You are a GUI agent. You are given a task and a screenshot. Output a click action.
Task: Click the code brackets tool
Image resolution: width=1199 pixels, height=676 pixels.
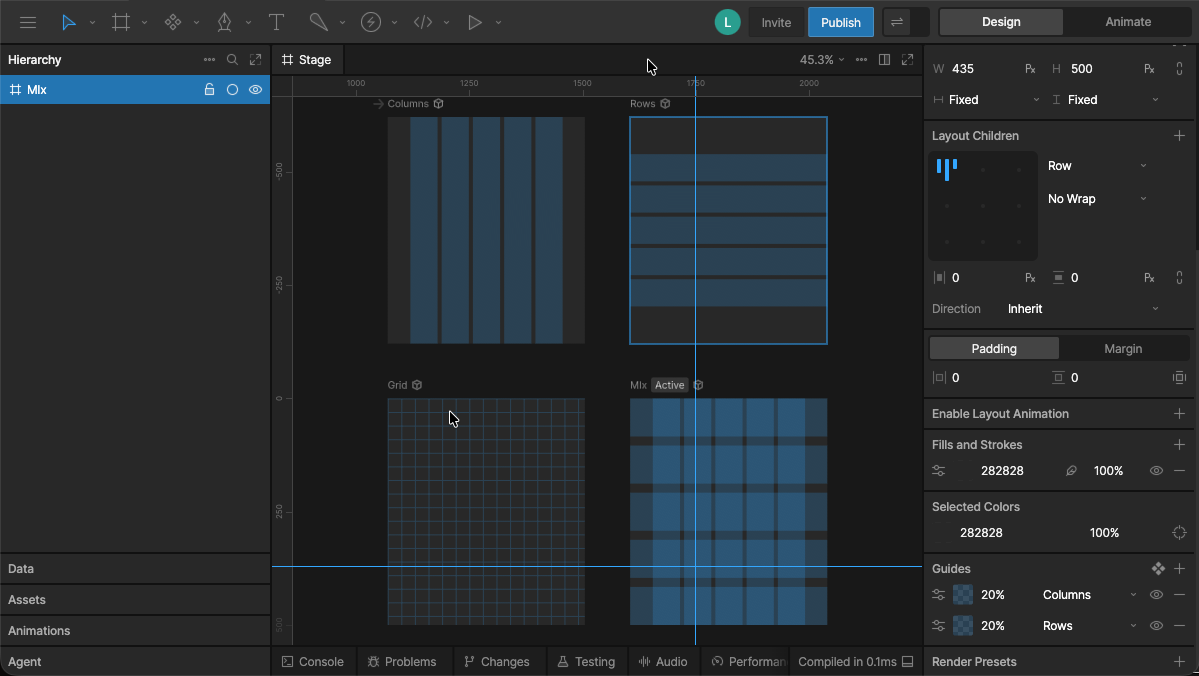coord(423,22)
